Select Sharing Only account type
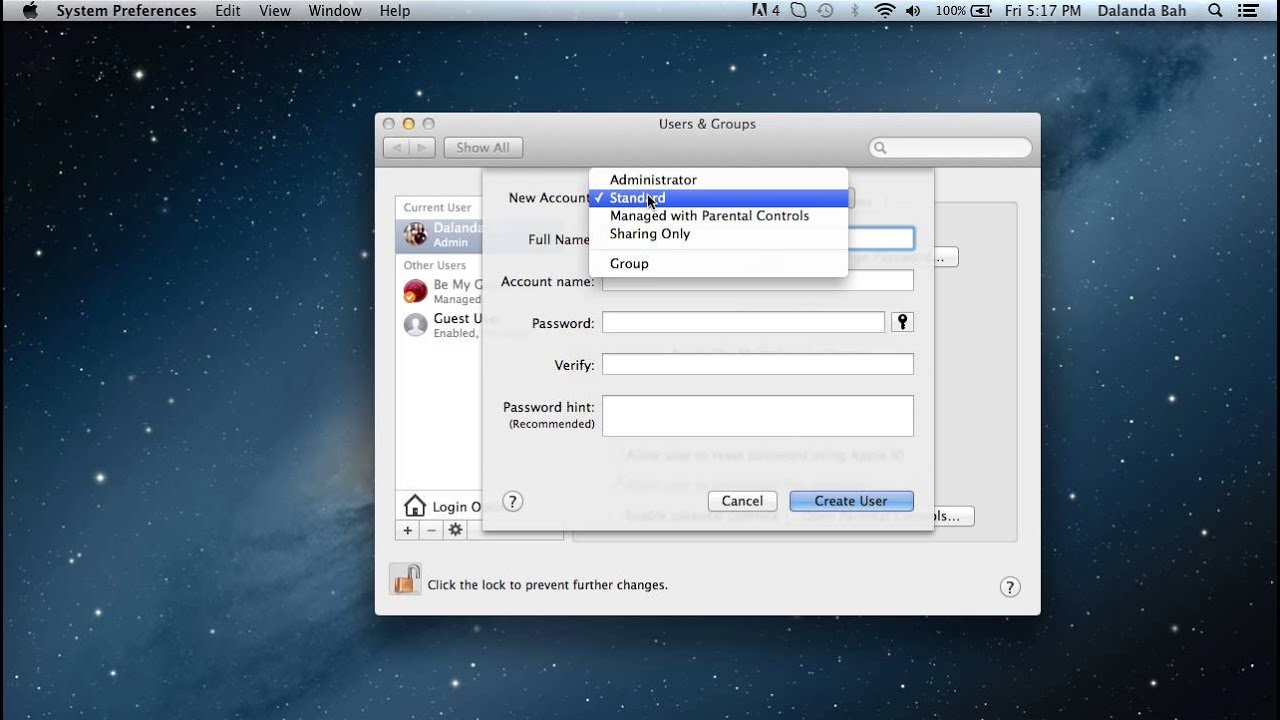 tap(718, 234)
